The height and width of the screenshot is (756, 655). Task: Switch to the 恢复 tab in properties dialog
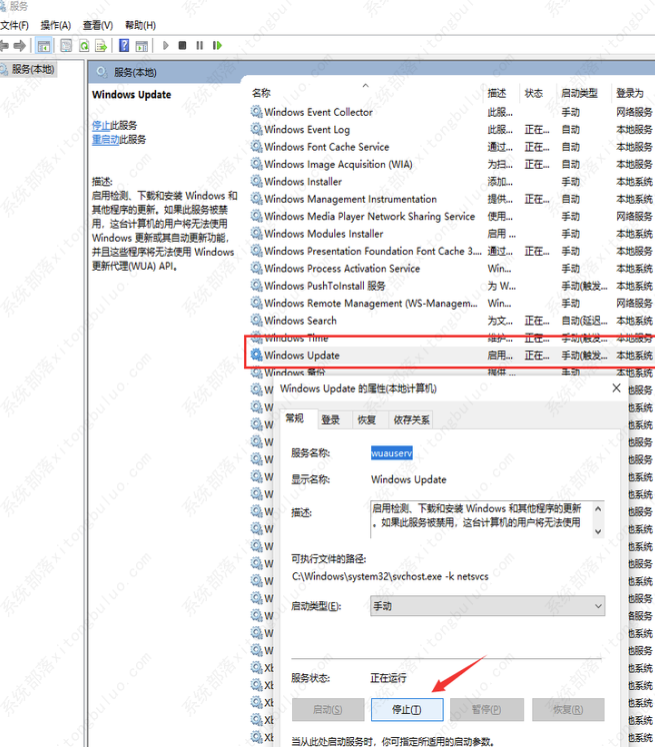coord(367,420)
